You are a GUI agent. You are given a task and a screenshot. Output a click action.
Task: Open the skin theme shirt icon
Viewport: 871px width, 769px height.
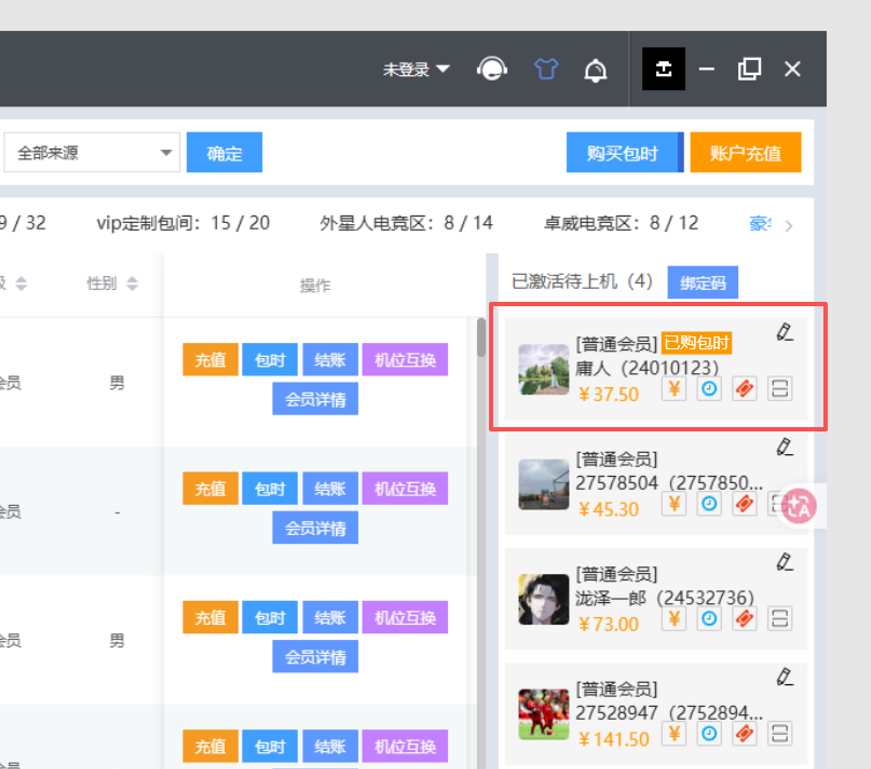coord(546,69)
